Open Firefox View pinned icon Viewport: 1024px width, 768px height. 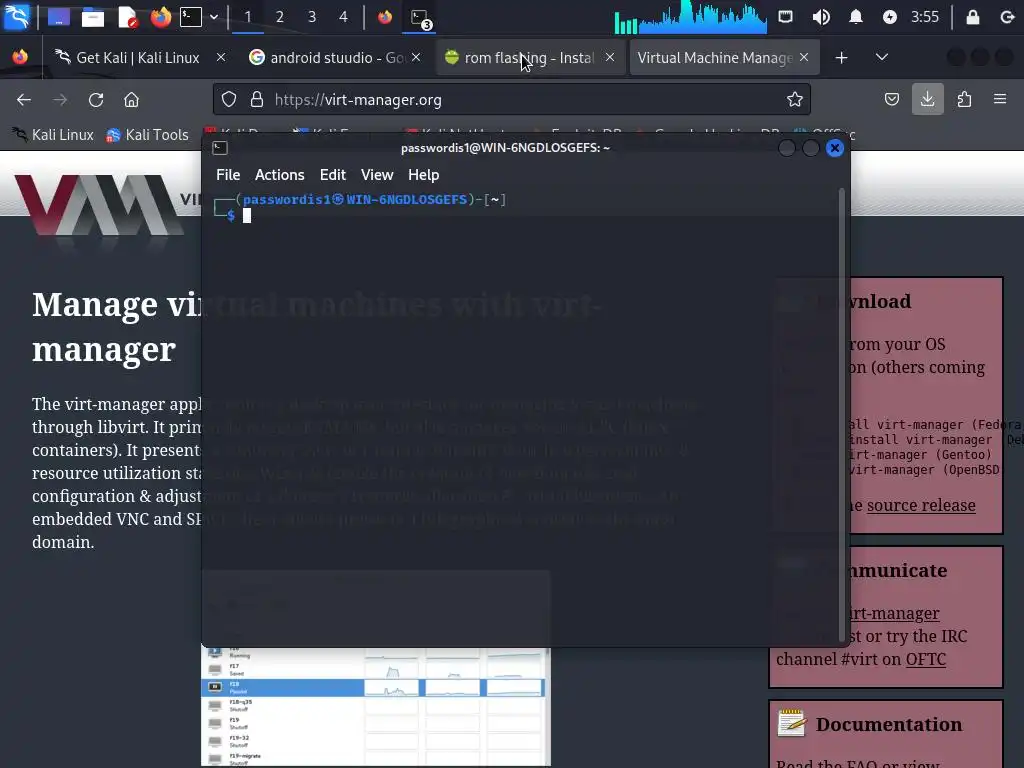(20, 57)
